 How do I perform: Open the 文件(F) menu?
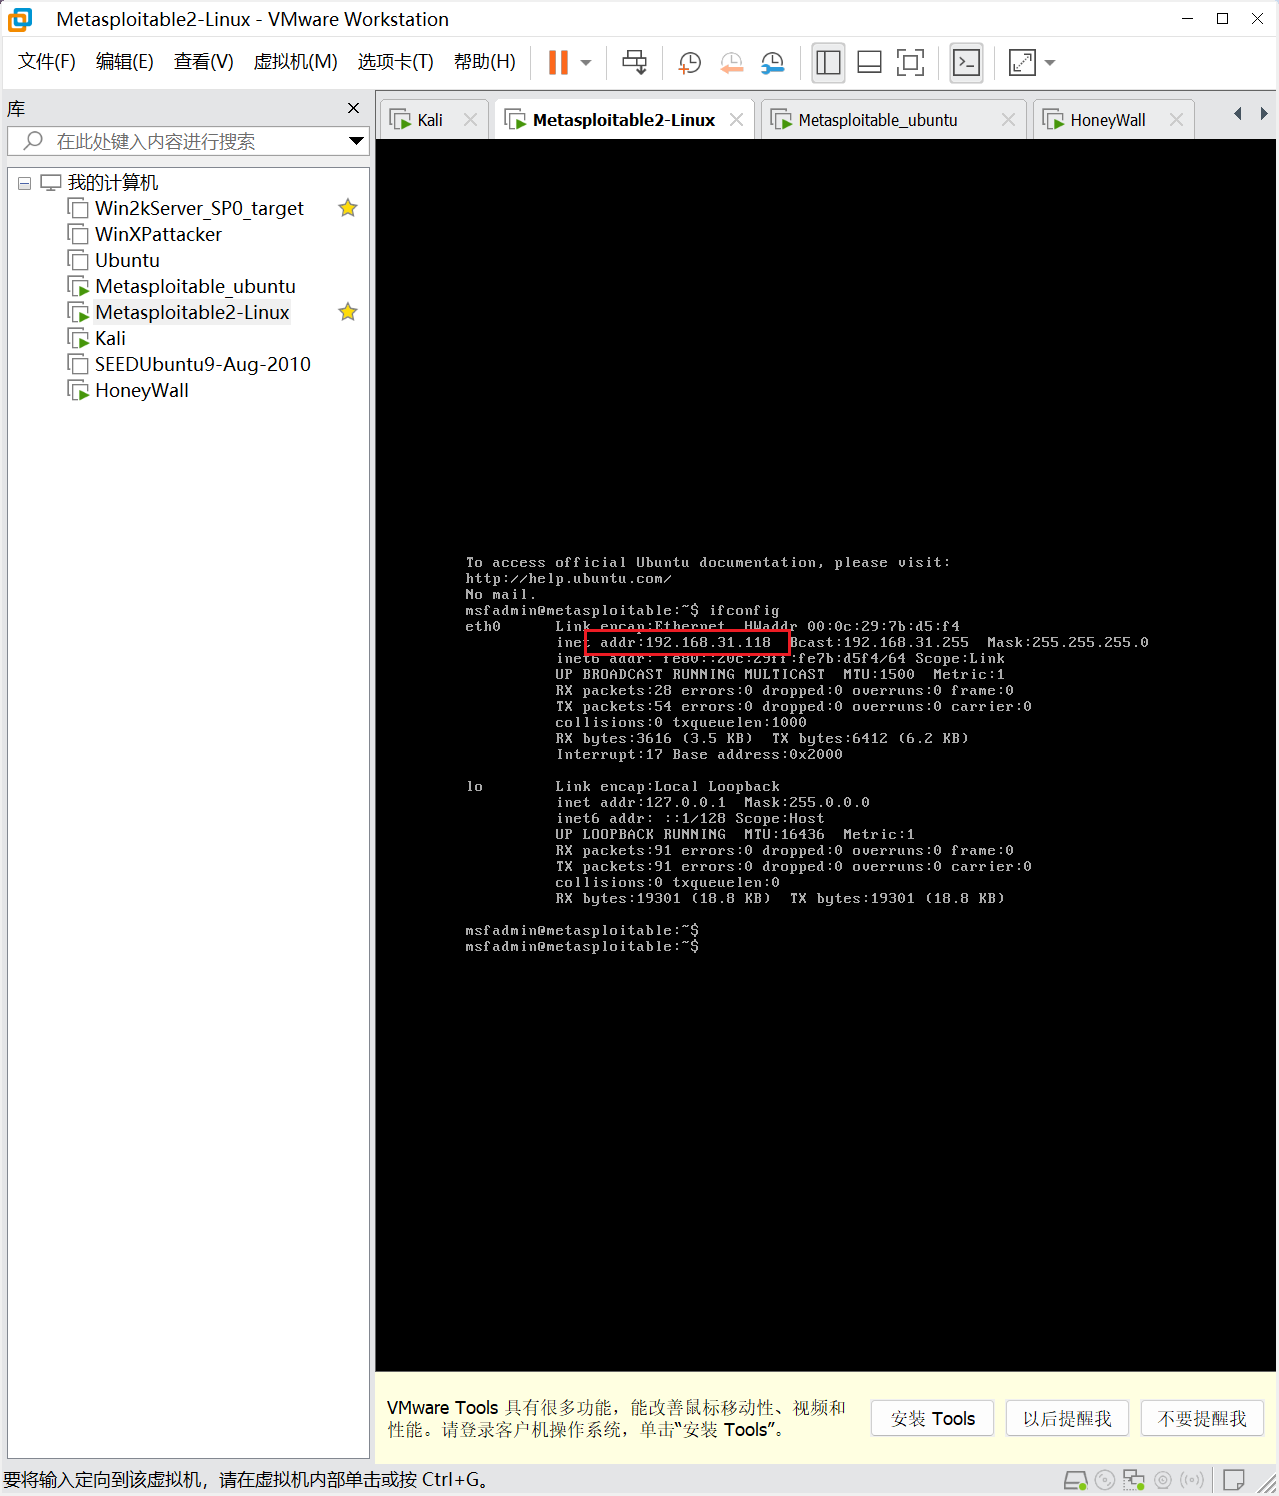coord(47,62)
